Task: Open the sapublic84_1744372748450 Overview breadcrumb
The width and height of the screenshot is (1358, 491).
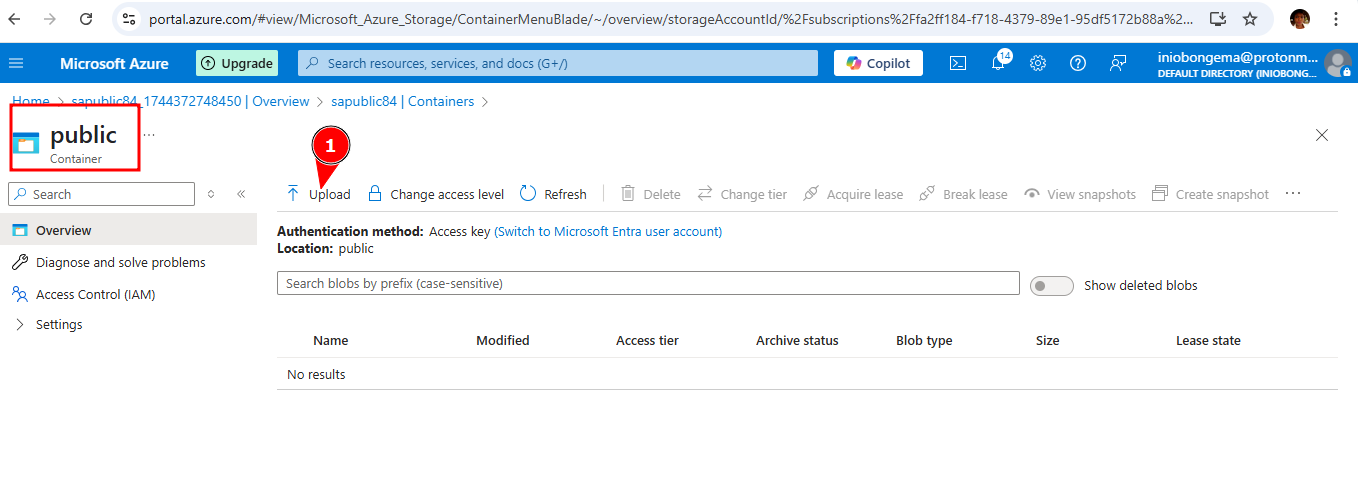Action: [190, 101]
